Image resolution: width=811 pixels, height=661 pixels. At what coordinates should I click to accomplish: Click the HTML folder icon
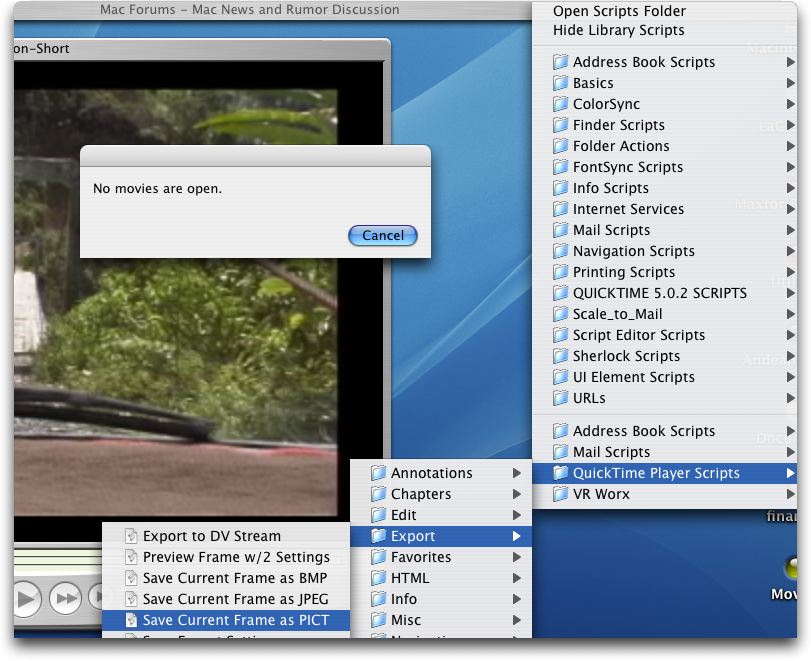coord(379,578)
